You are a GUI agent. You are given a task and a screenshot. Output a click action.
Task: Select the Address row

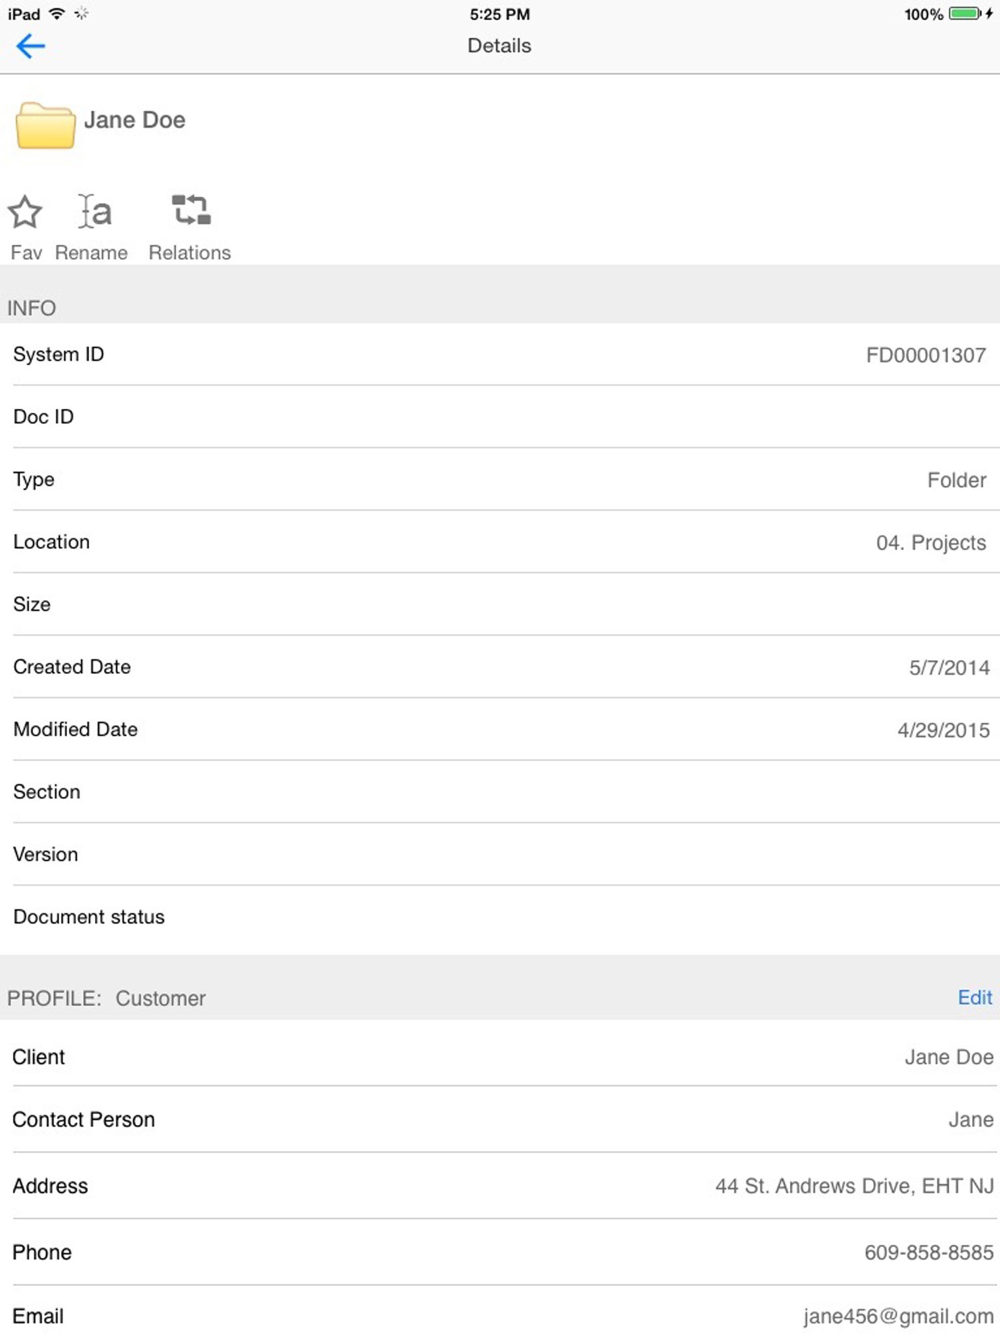click(500, 1186)
